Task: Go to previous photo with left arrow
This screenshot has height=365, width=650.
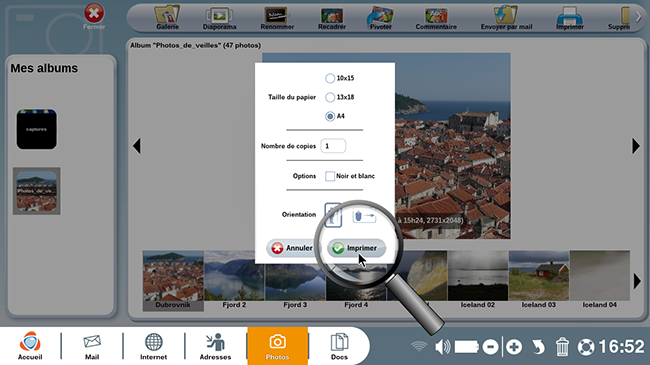Action: (137, 146)
